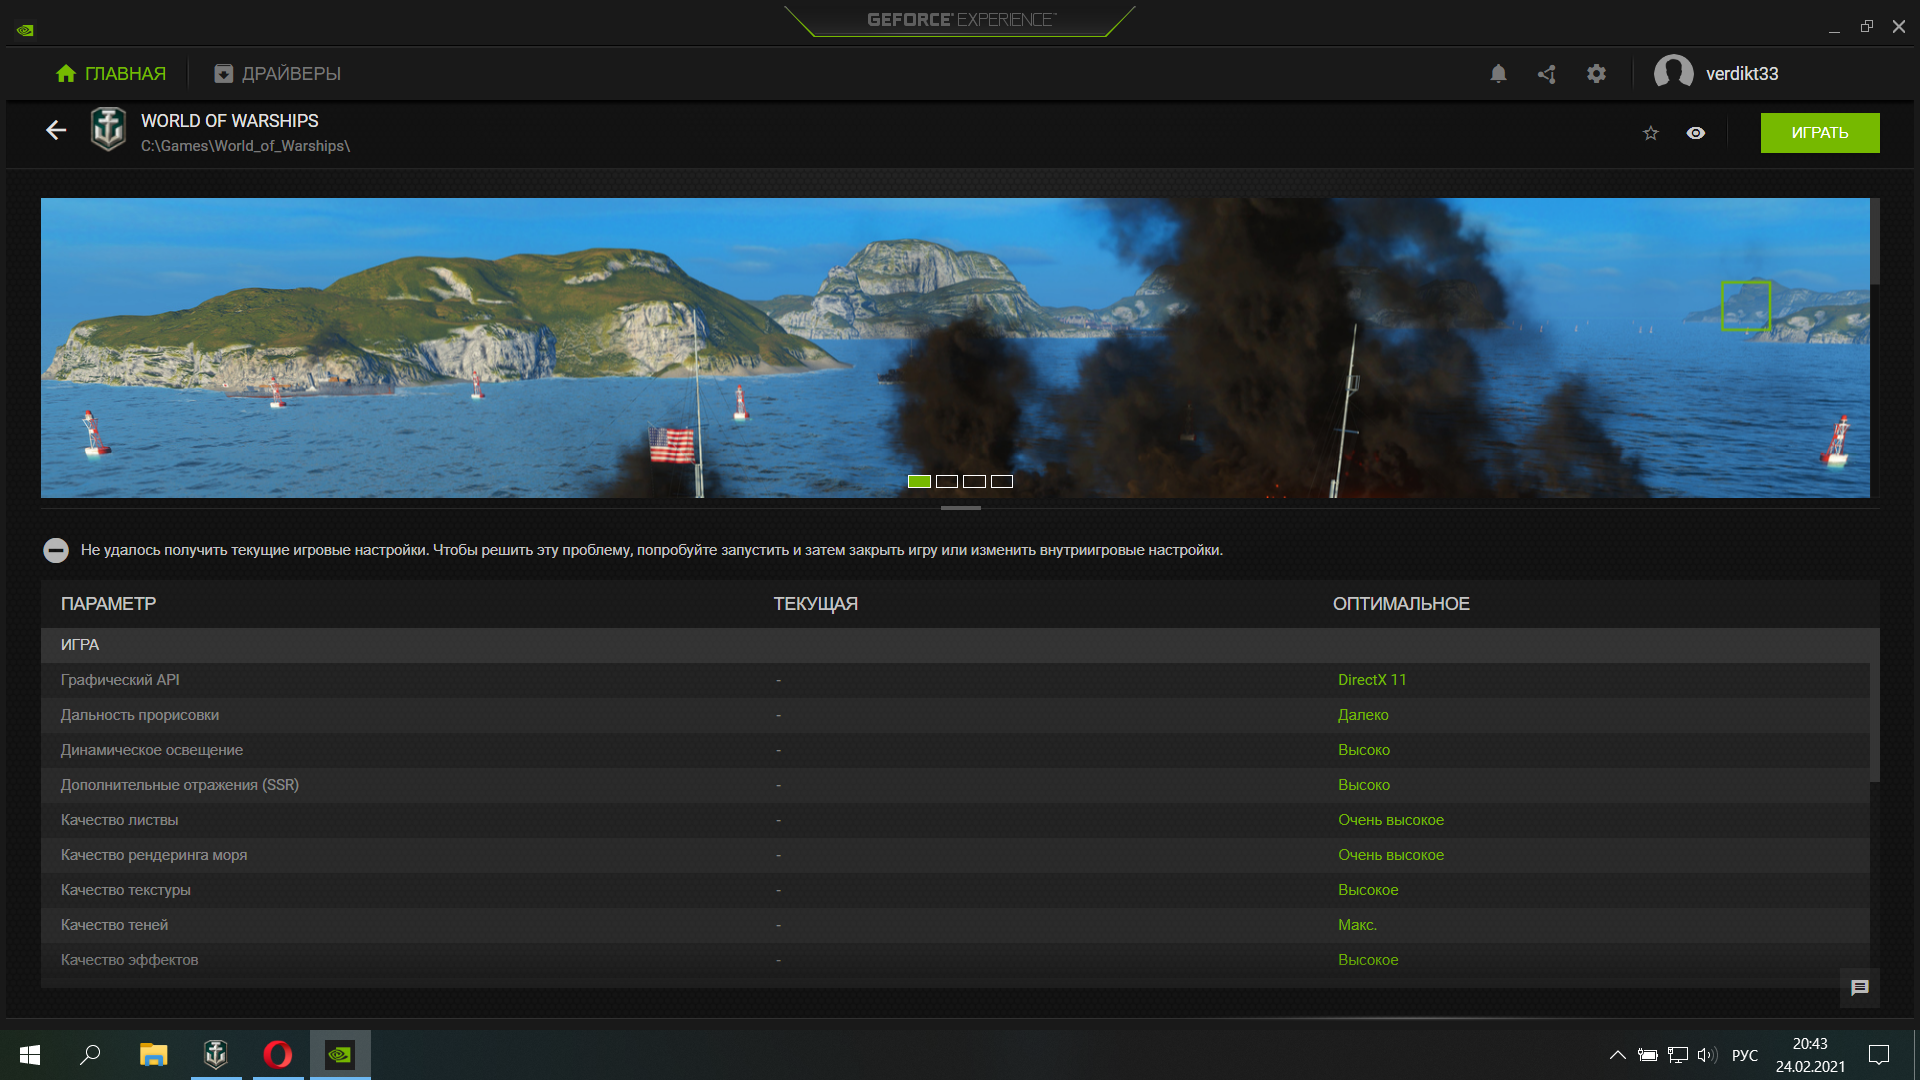Click the ПАРАМЕТР column header
1920x1080 pixels.
tap(108, 604)
